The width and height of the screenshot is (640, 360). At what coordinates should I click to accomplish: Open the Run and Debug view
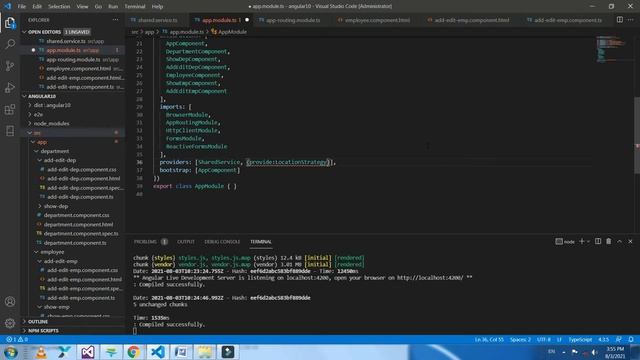tap(10, 87)
